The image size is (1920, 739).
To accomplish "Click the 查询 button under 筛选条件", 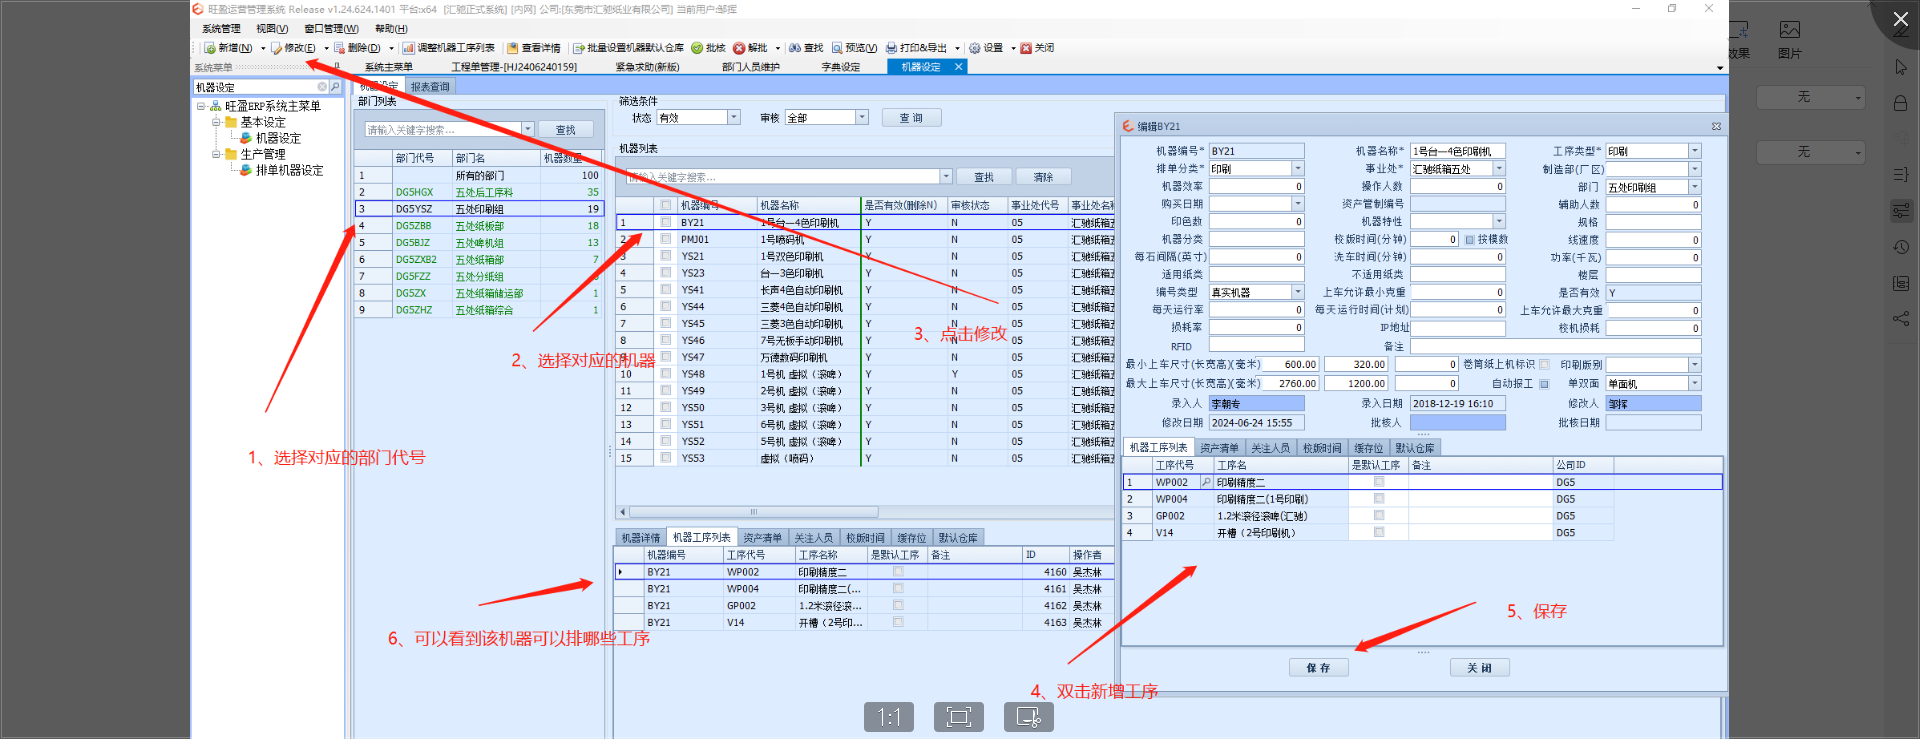I will click(911, 118).
